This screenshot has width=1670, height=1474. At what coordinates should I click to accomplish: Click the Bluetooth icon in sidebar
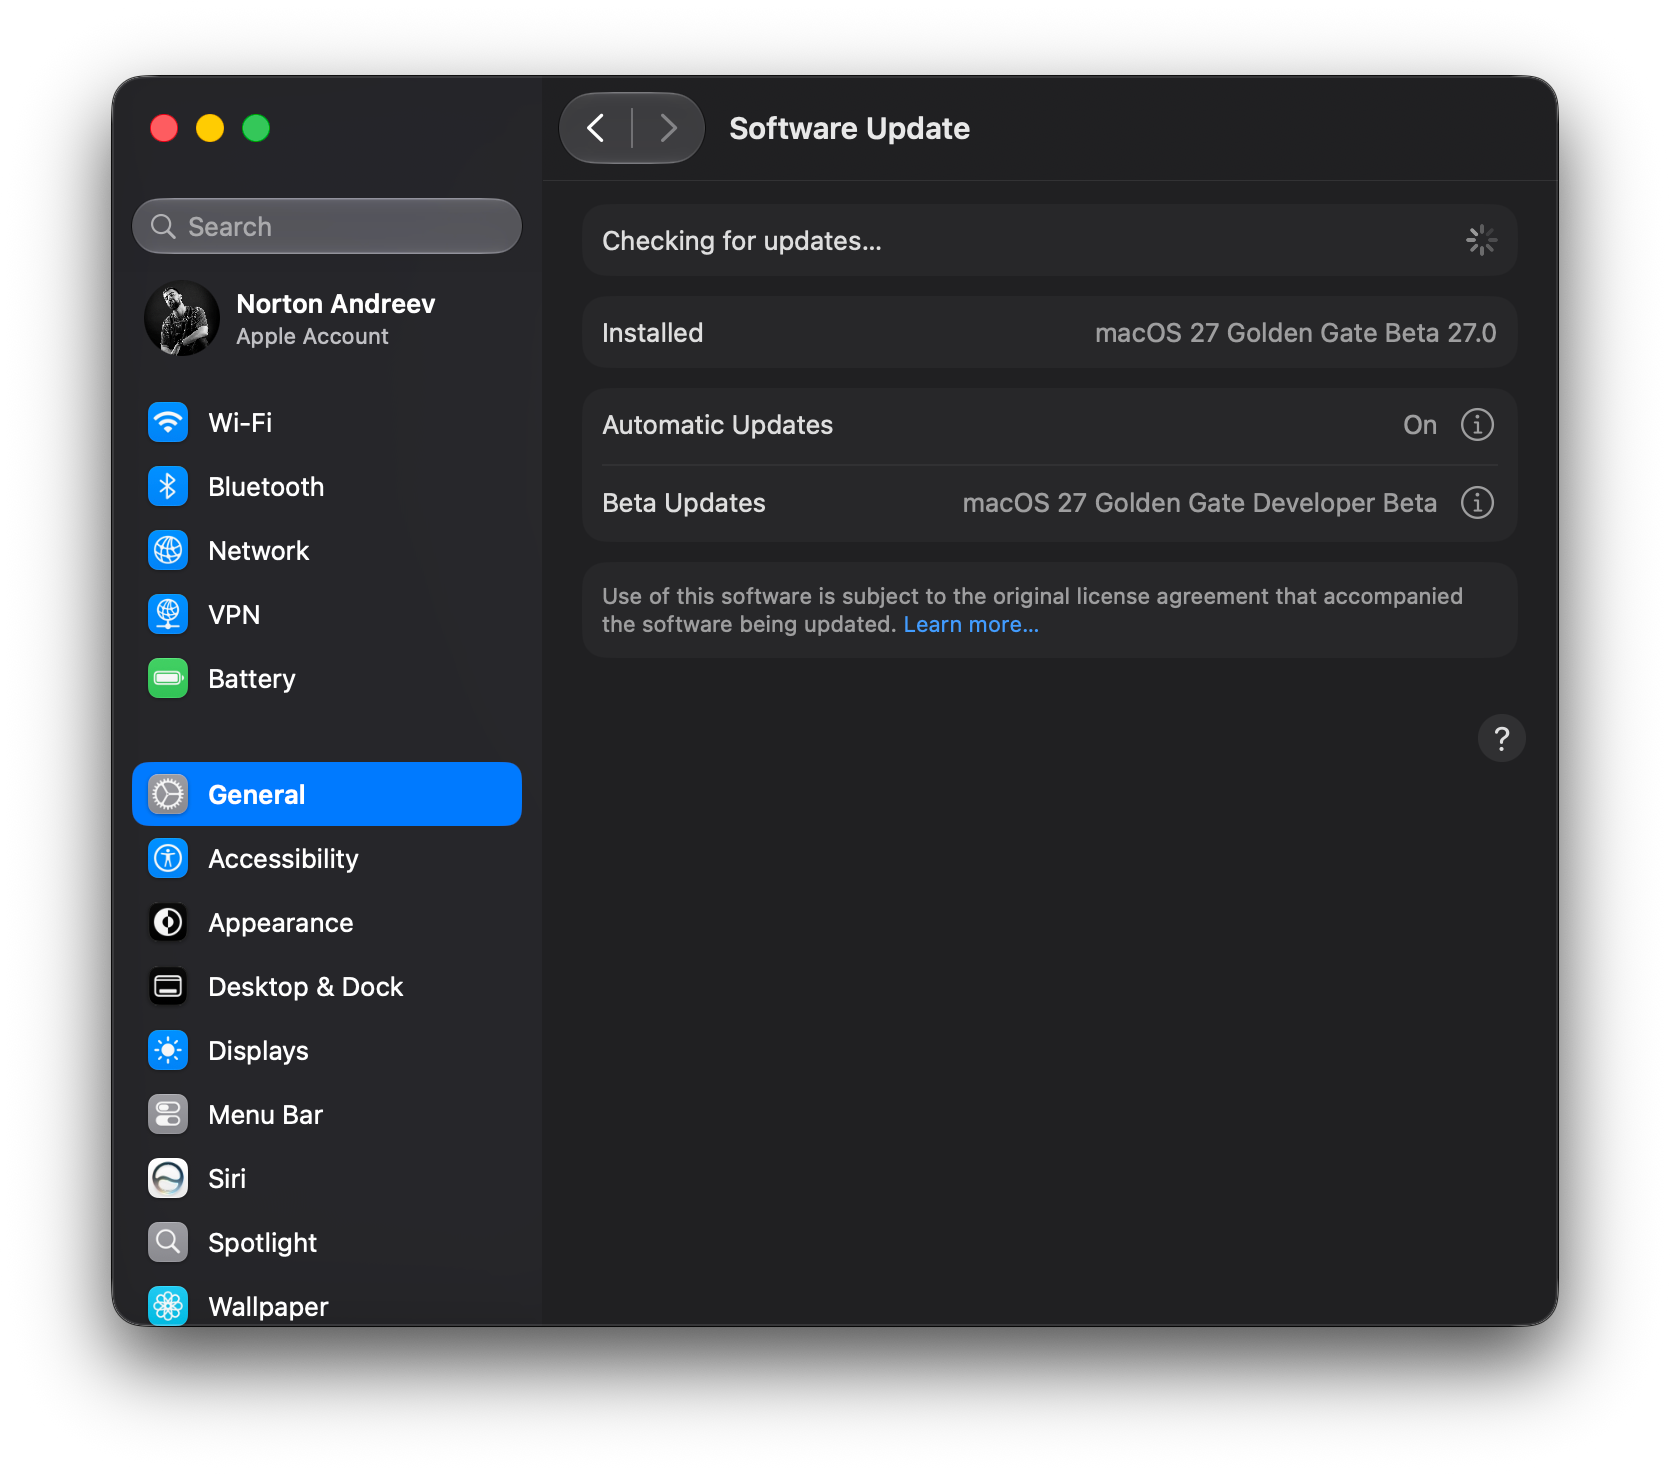[168, 486]
